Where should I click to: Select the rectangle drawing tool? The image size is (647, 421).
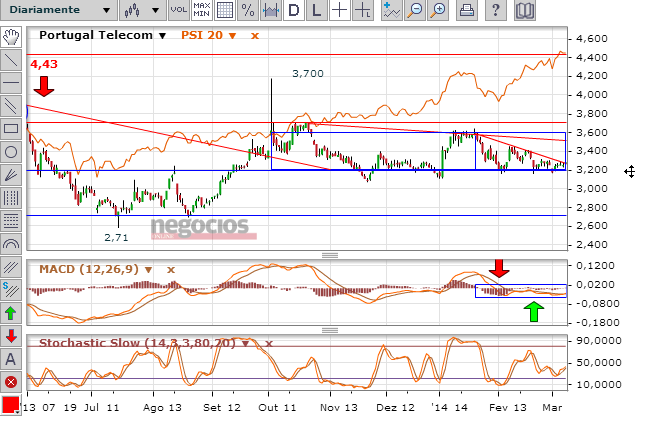(11, 129)
